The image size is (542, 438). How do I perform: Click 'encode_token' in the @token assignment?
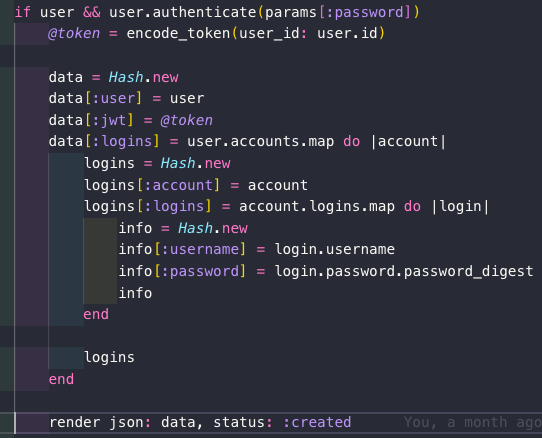178,34
